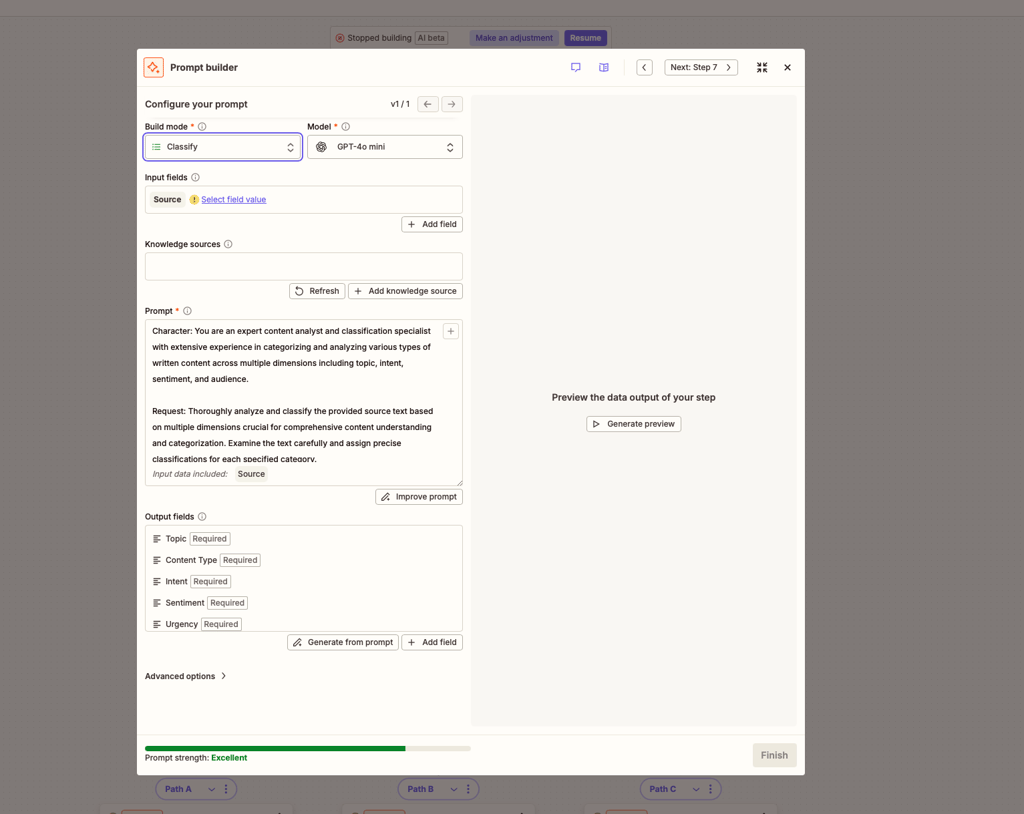Click the warning icon next to Source
This screenshot has width=1024, height=814.
[194, 200]
